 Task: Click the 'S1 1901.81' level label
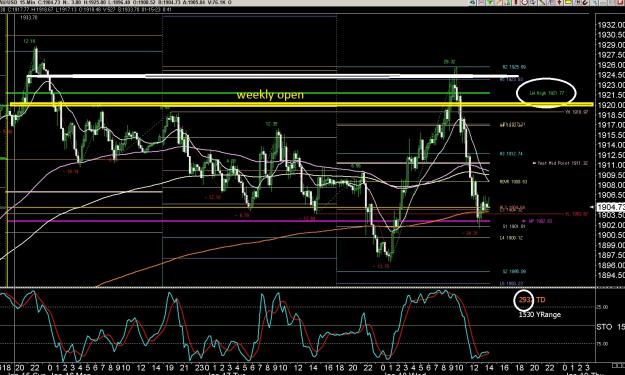click(514, 226)
